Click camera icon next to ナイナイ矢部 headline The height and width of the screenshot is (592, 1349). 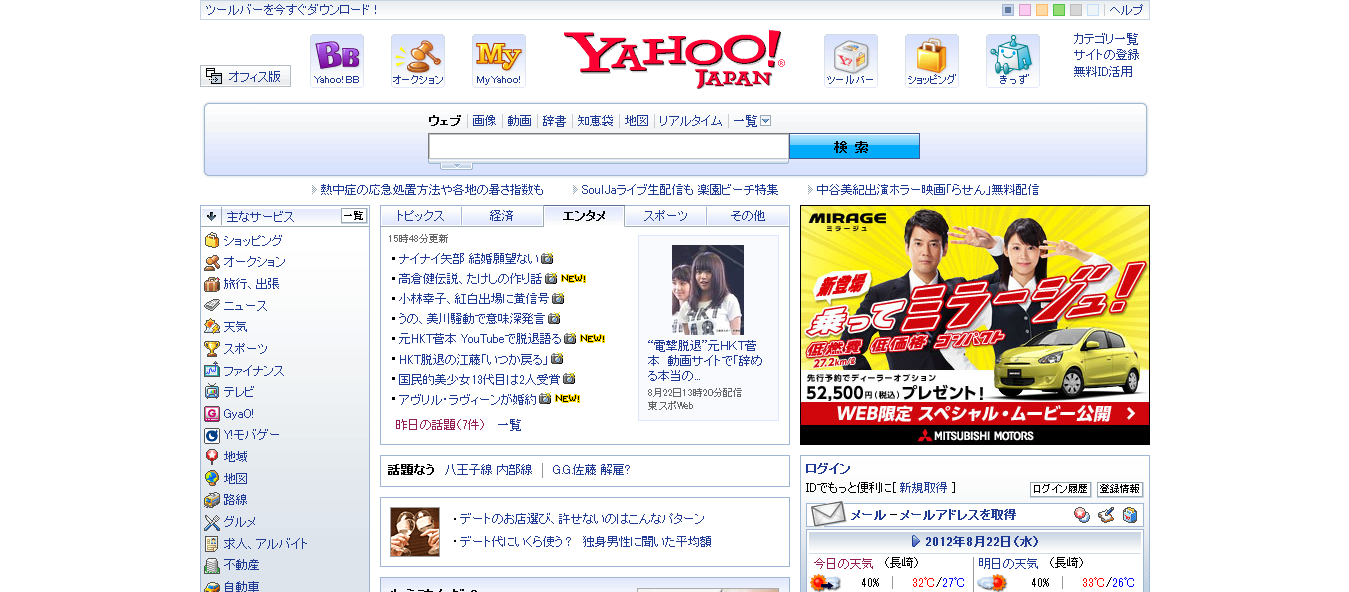pyautogui.click(x=547, y=258)
